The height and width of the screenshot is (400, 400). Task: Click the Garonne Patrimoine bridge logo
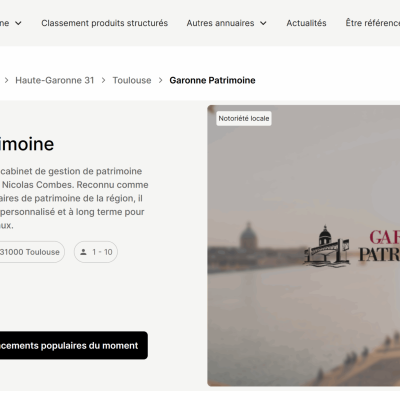[x=327, y=246]
